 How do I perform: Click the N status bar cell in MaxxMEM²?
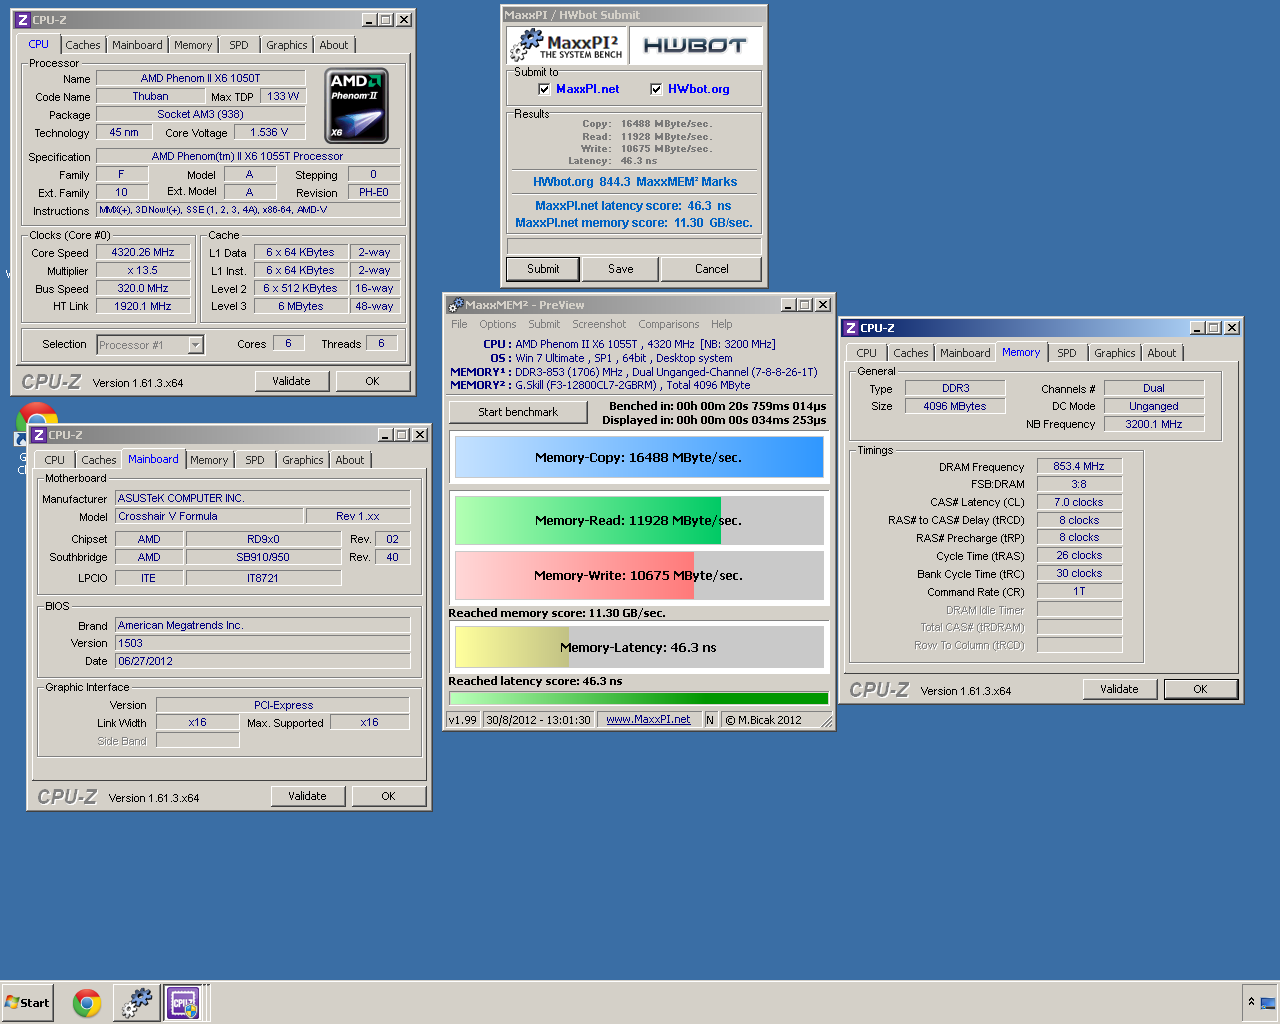(710, 719)
